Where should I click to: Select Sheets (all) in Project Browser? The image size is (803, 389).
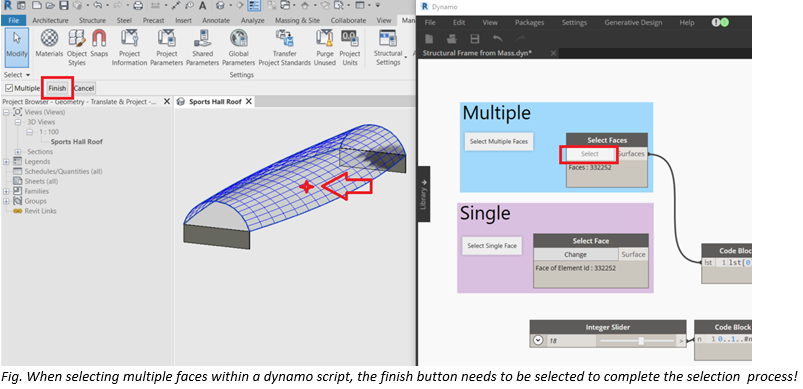point(41,181)
